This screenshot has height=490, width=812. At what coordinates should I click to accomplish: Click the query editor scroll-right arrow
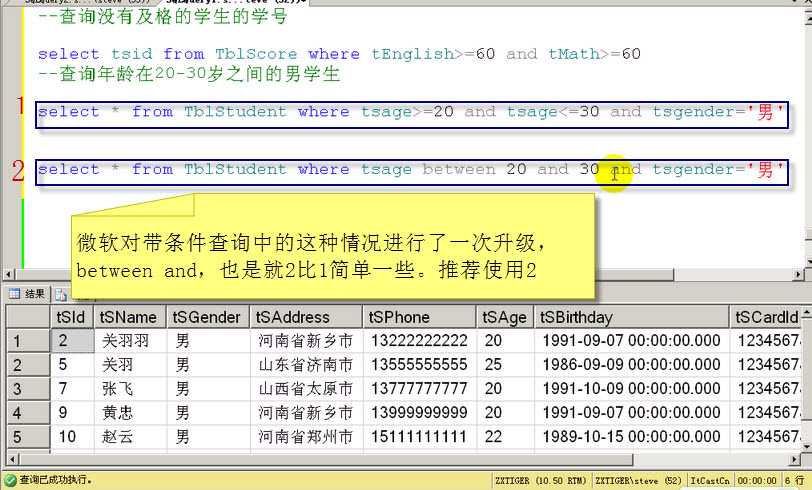pyautogui.click(x=798, y=274)
